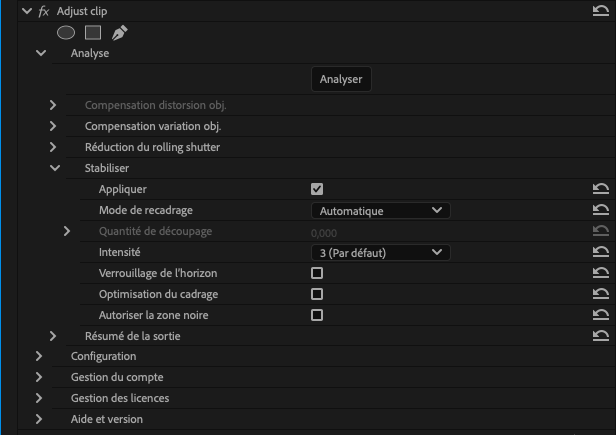The image size is (616, 435).
Task: Expand Réduction du rolling shutter section
Action: tap(54, 147)
